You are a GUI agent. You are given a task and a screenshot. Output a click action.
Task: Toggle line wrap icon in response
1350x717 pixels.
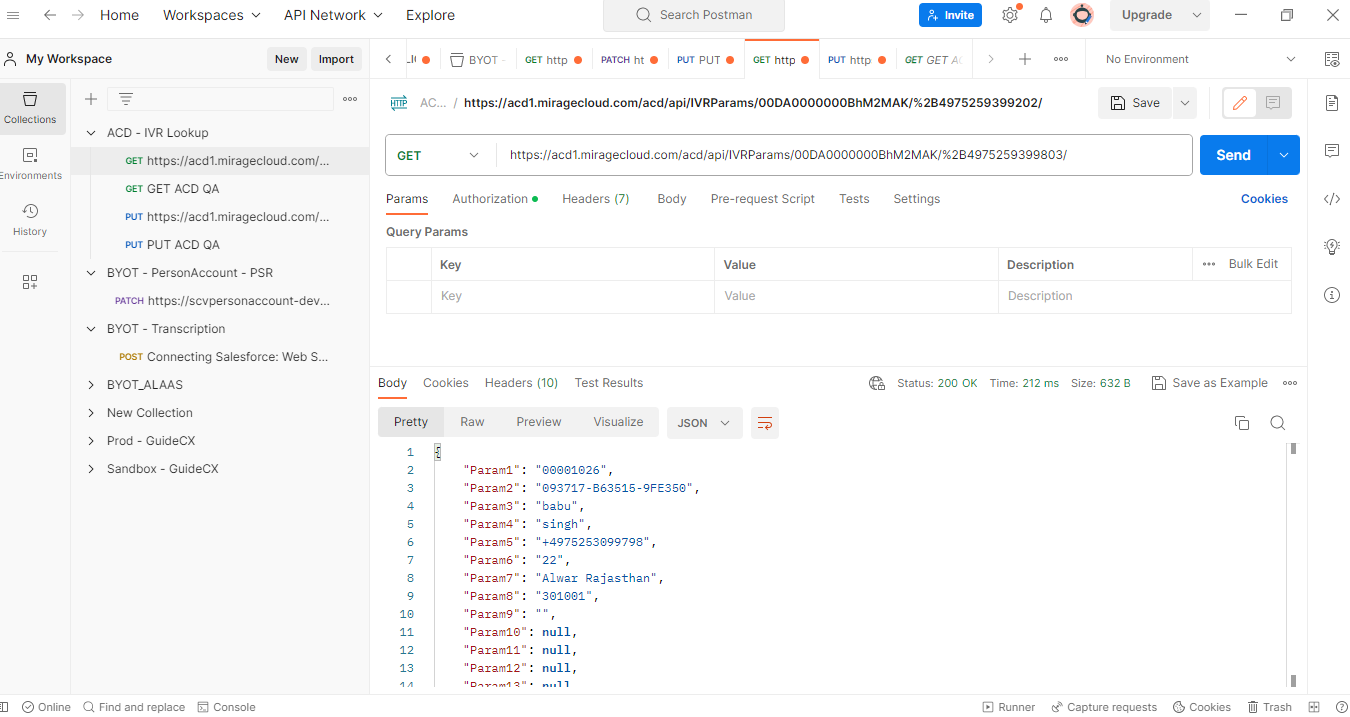765,423
